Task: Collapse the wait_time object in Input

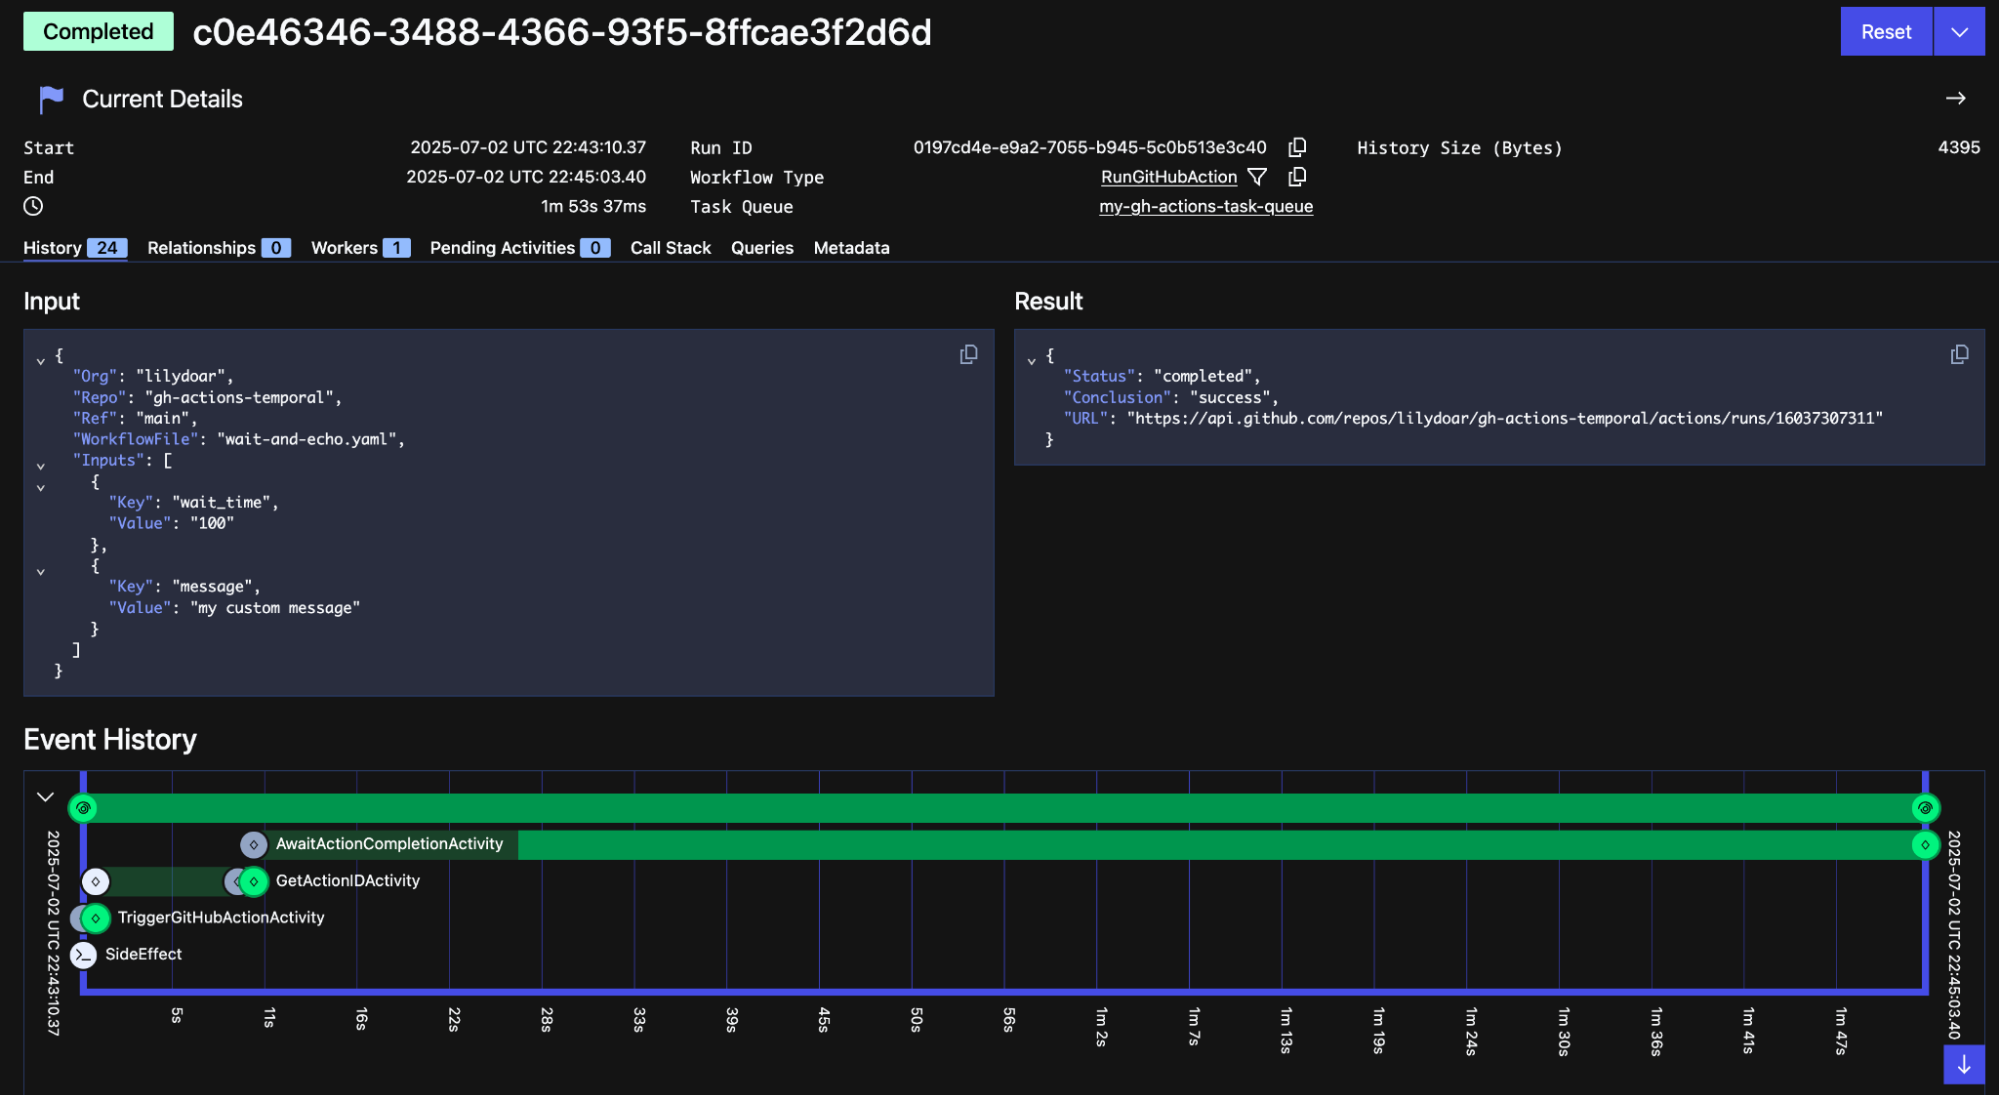Action: click(x=40, y=488)
